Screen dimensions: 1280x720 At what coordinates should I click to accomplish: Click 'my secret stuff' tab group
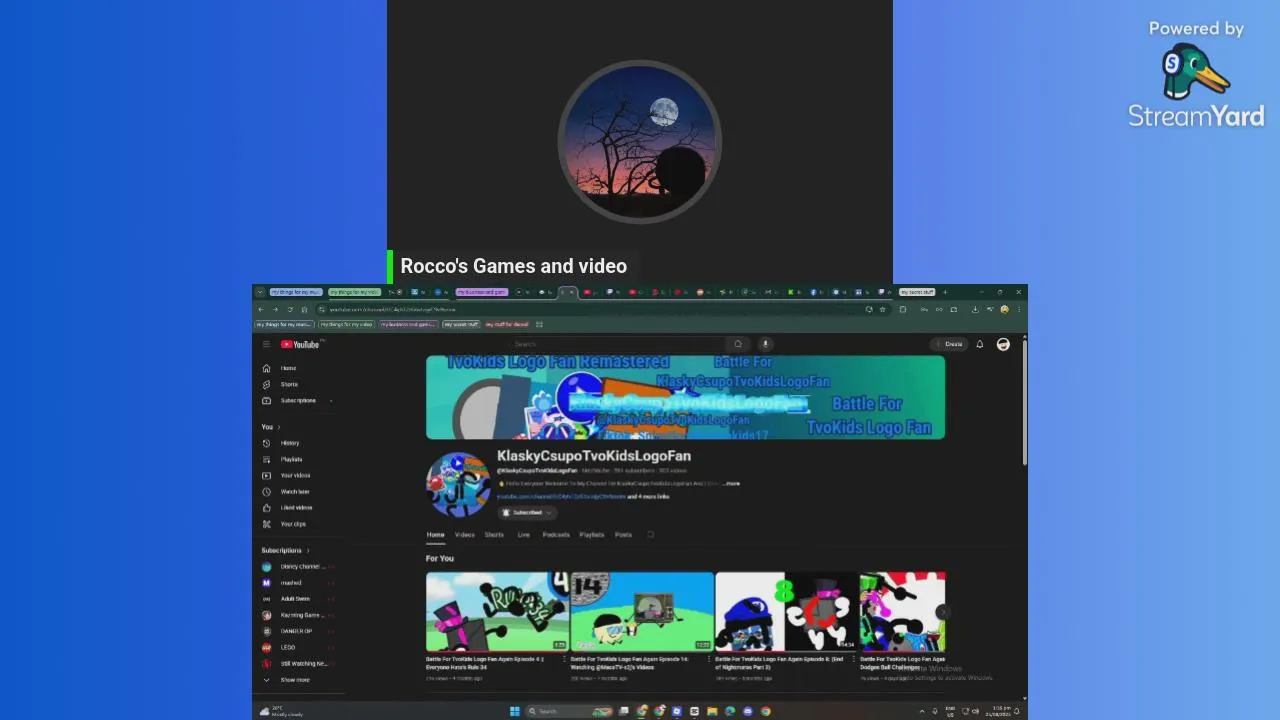(x=917, y=292)
